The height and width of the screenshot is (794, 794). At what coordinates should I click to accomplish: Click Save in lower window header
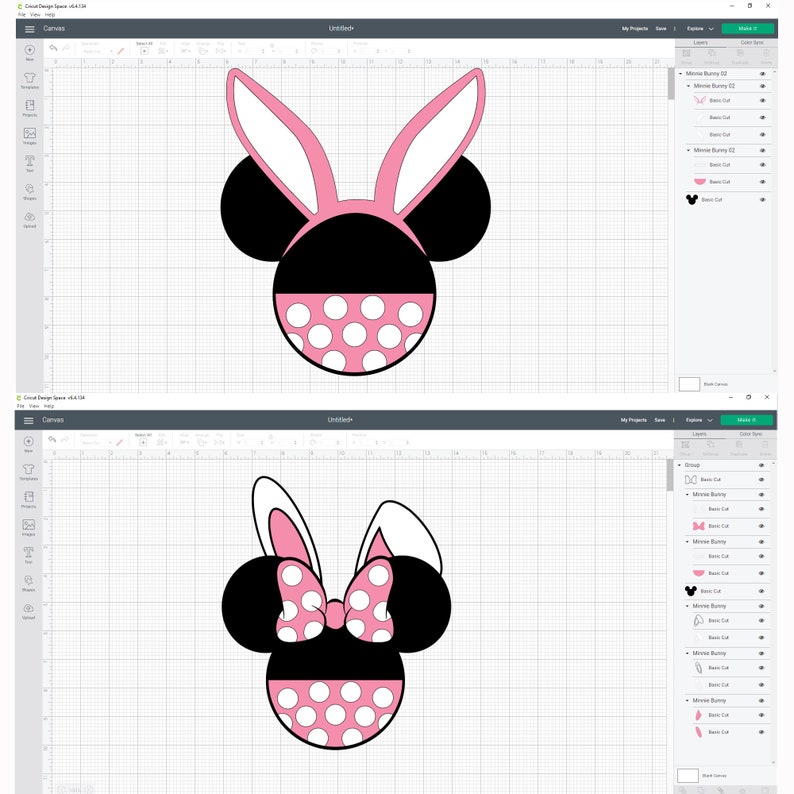click(x=660, y=420)
